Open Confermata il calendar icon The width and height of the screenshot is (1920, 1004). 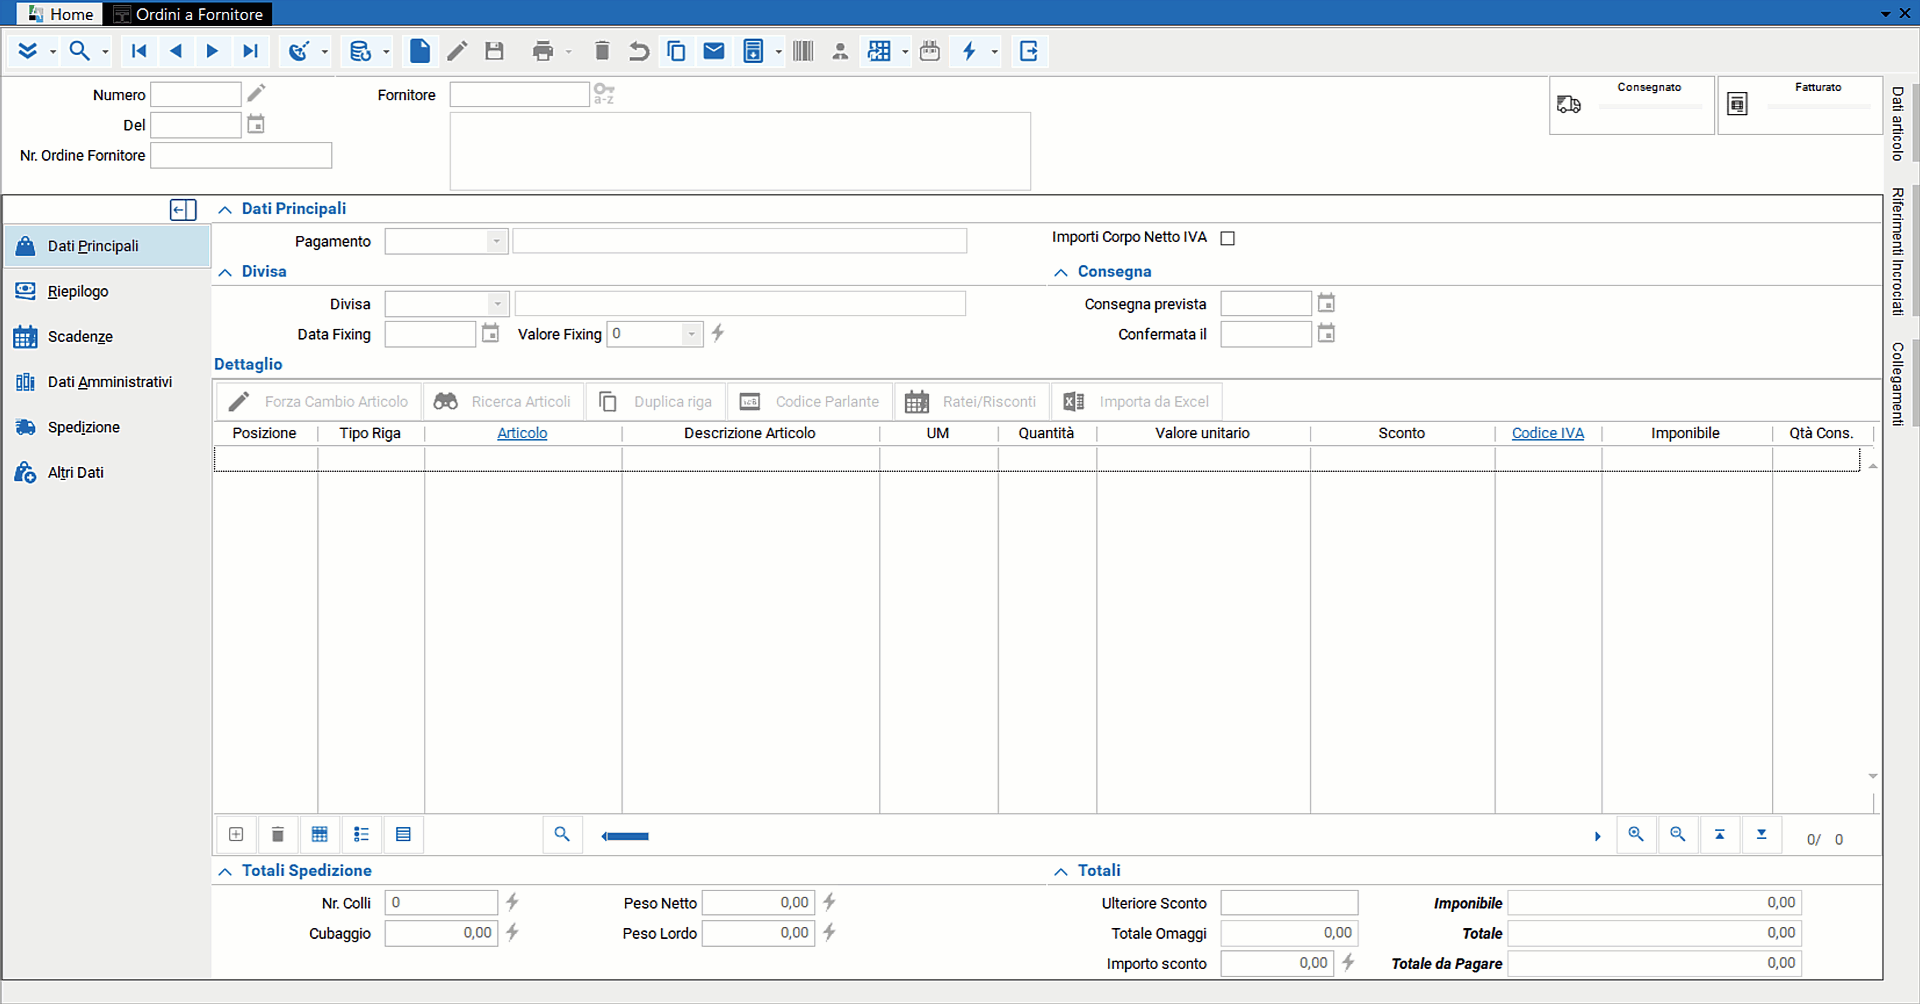1326,333
